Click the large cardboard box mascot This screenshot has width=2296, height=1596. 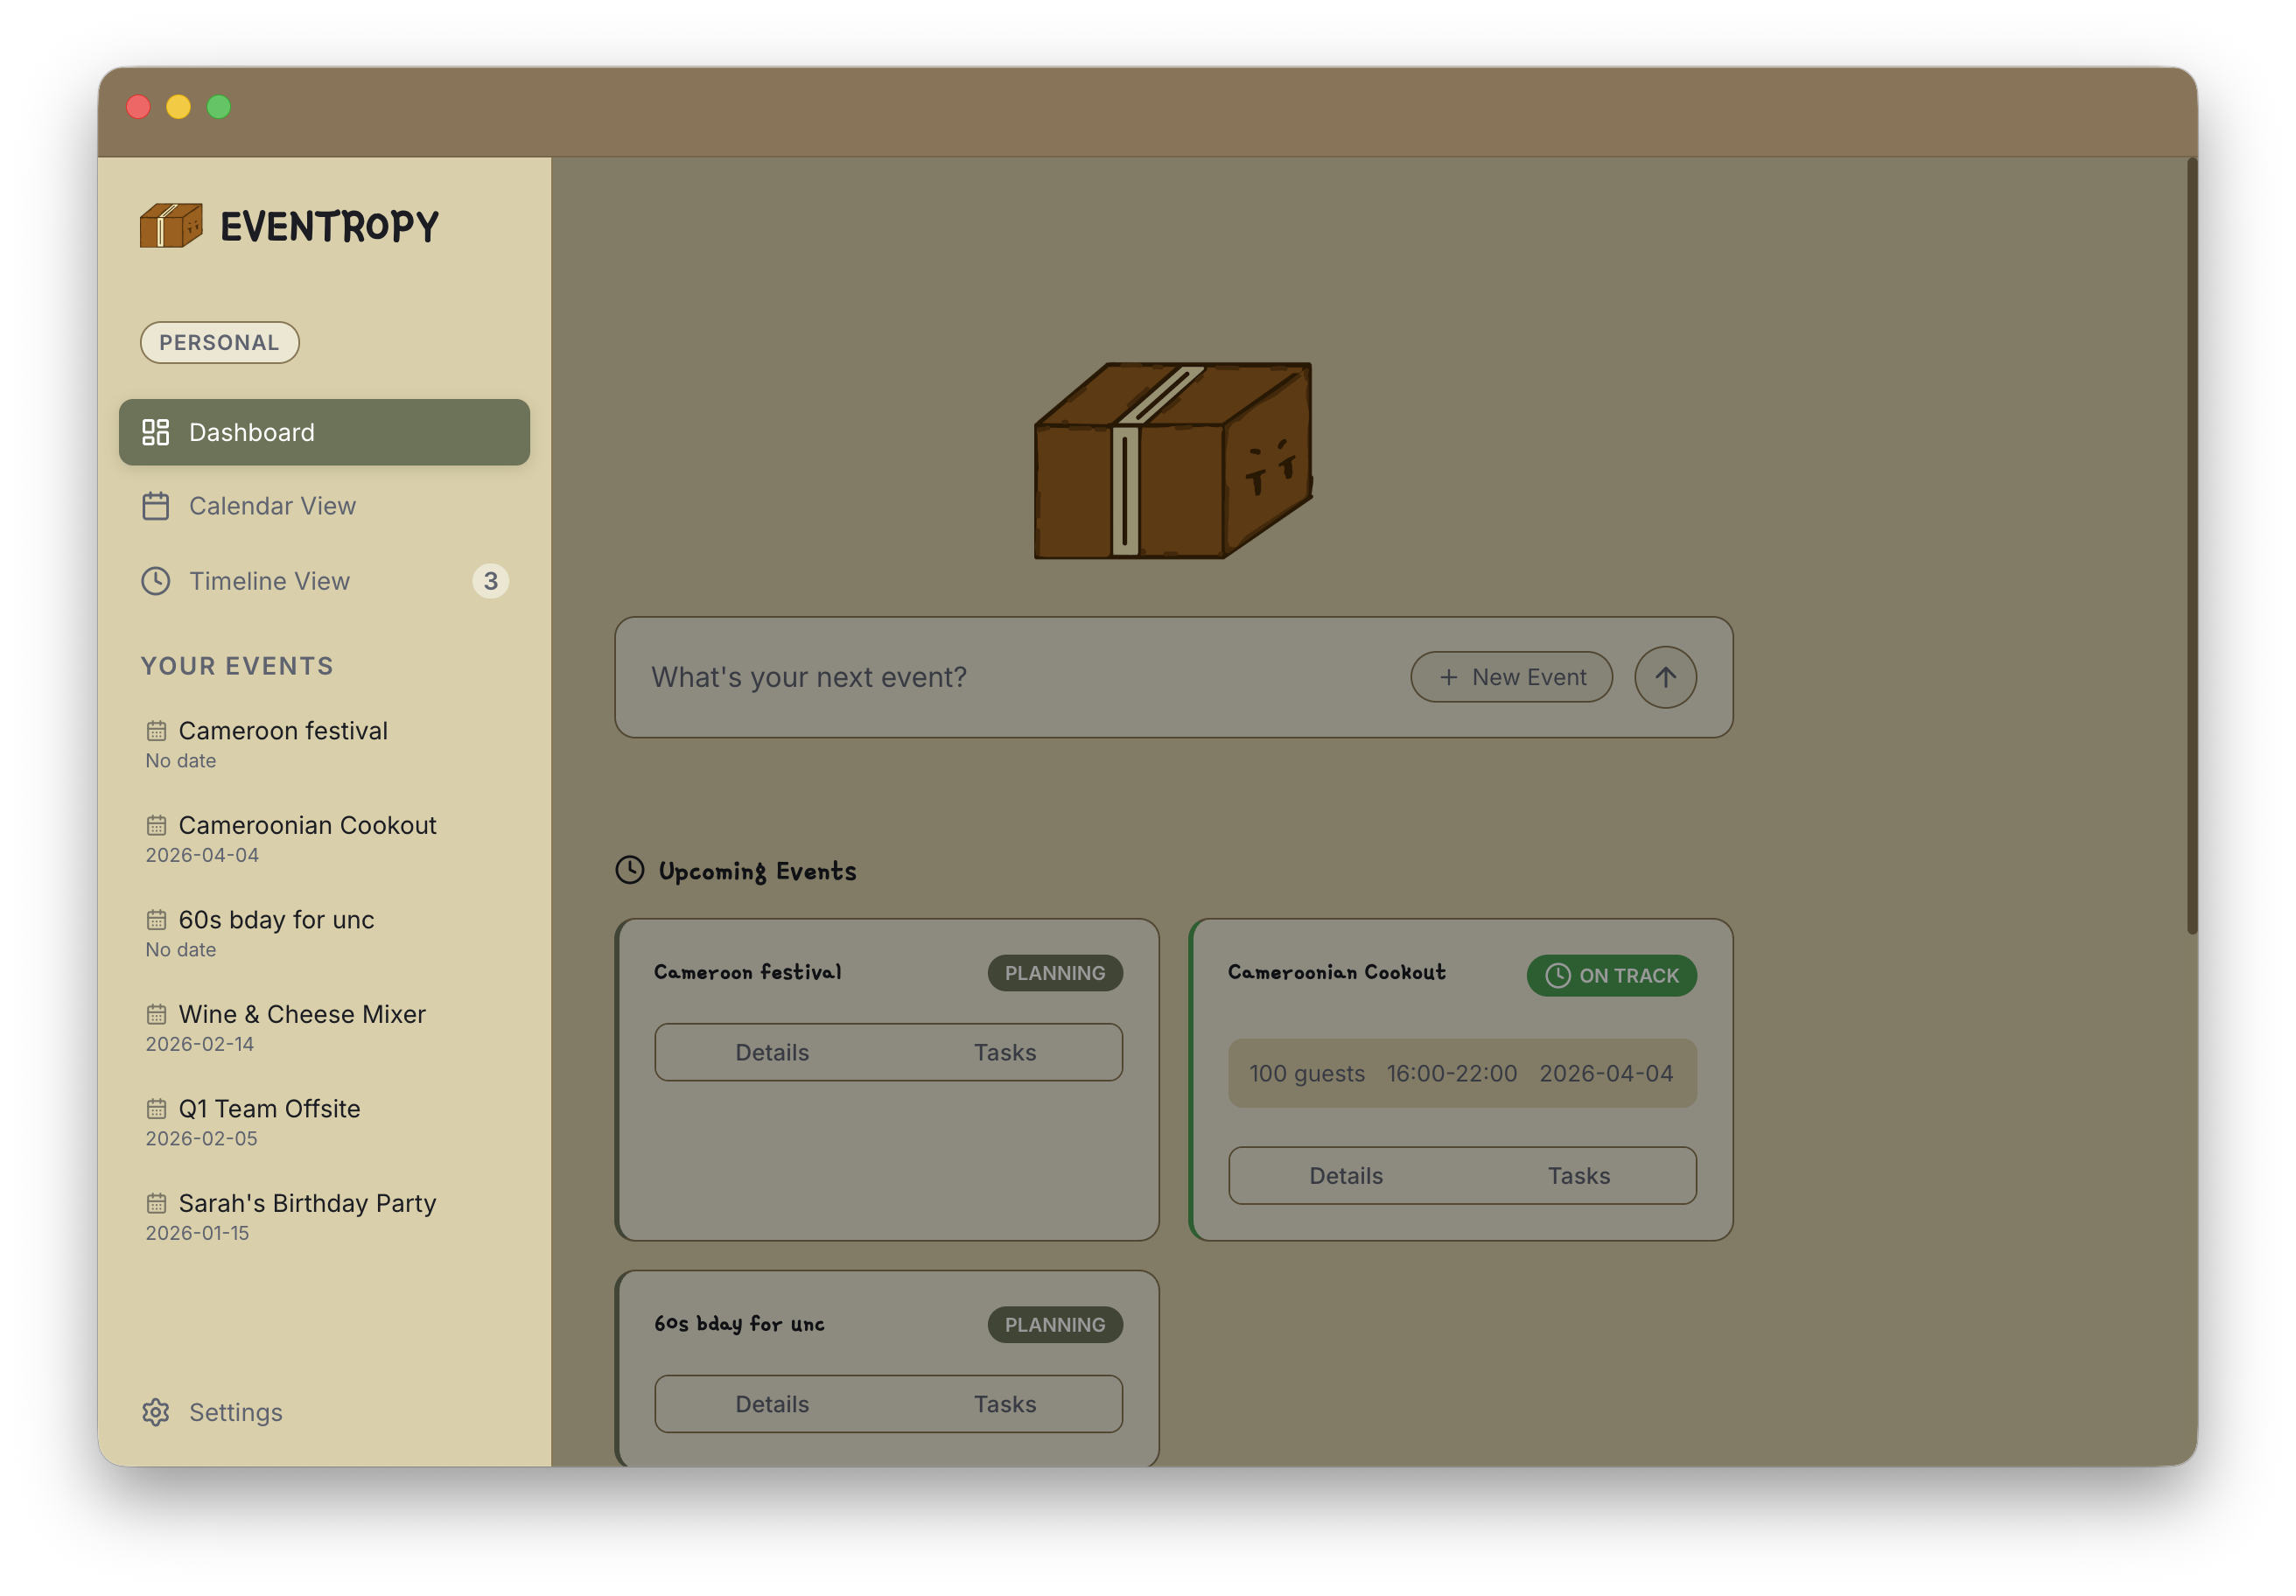click(1172, 460)
